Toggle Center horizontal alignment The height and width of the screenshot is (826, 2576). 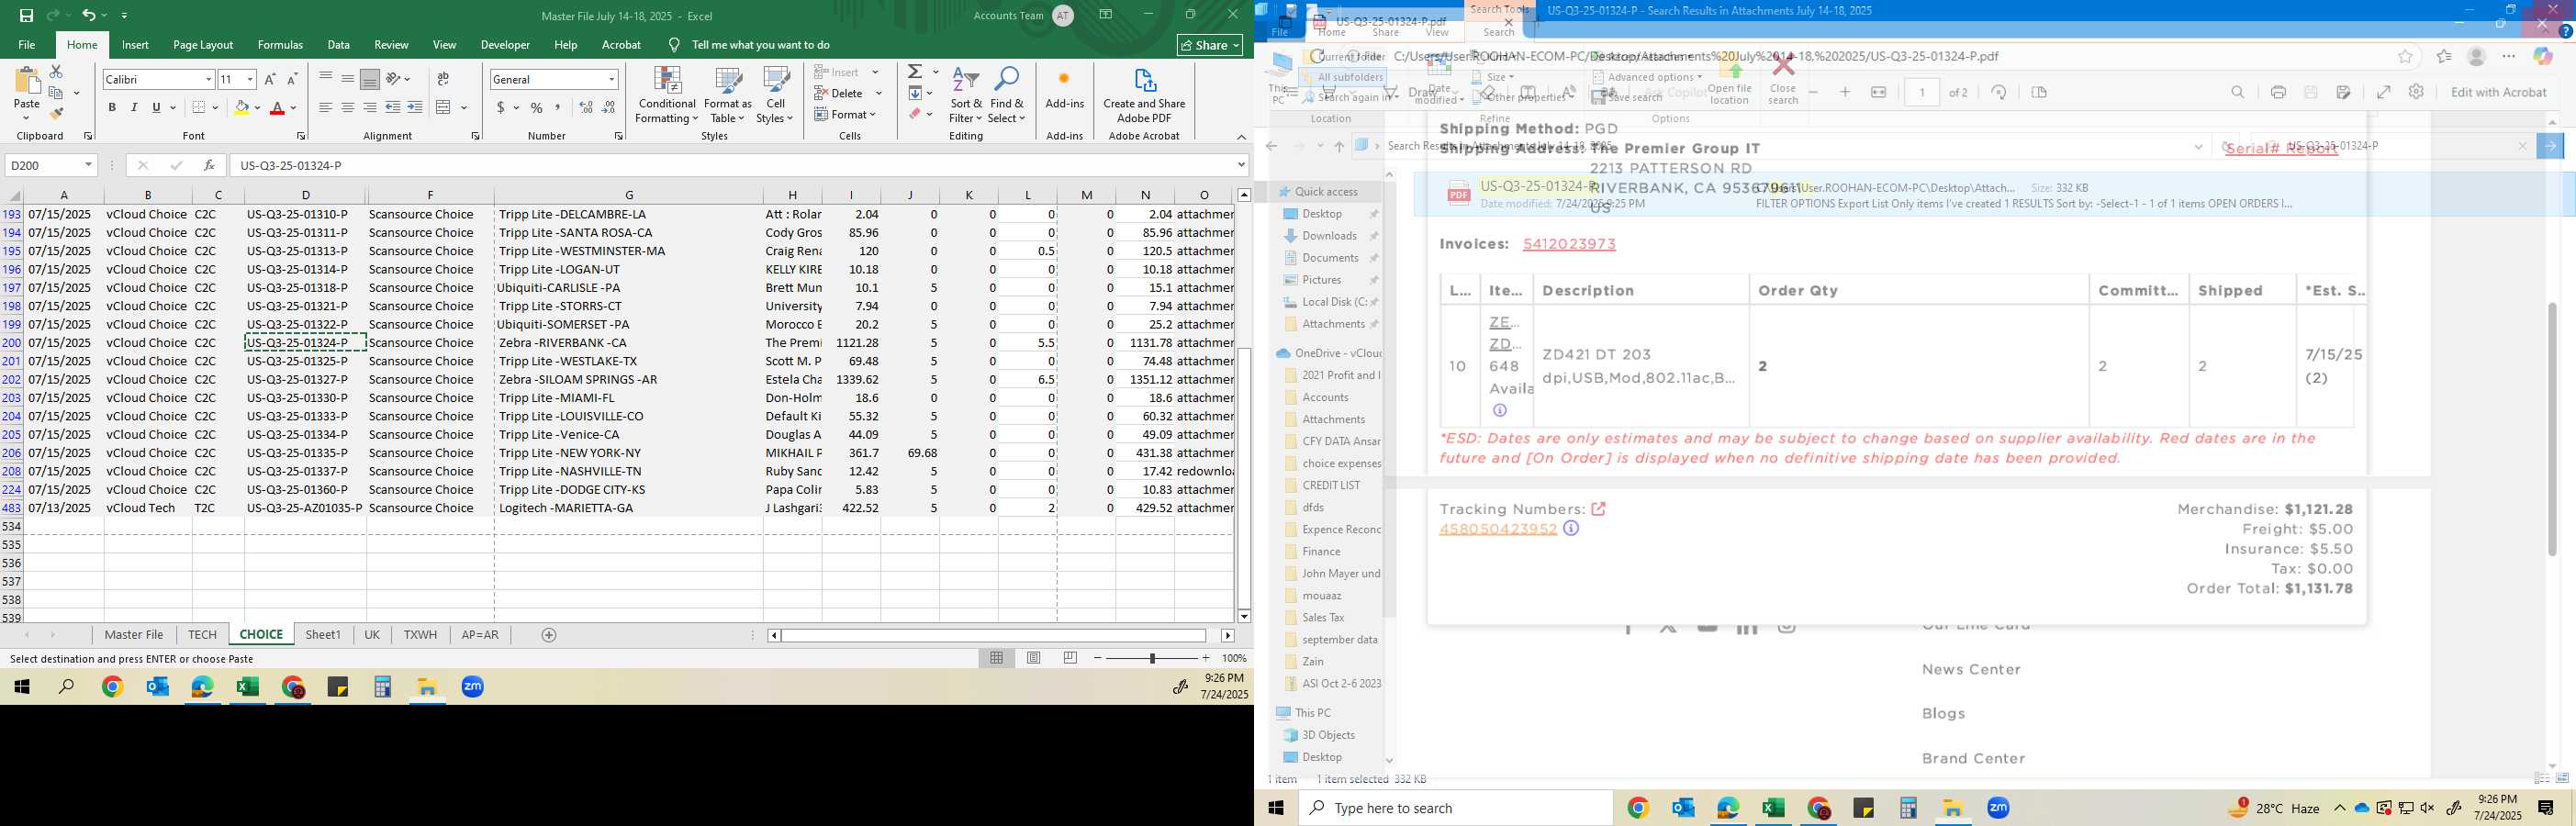(x=348, y=107)
